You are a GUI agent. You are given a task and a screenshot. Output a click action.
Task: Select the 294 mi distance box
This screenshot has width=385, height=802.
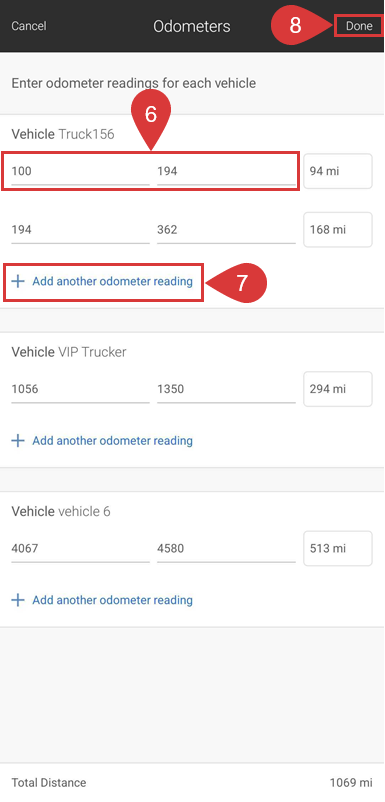[338, 389]
